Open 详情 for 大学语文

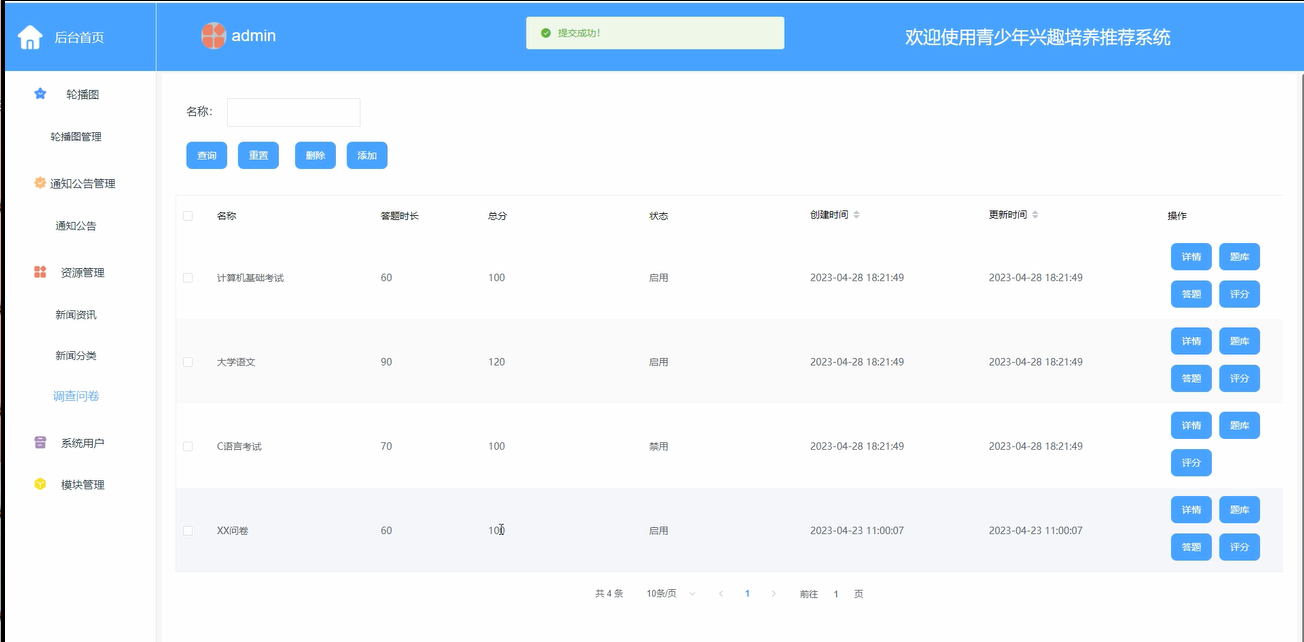coord(1191,341)
